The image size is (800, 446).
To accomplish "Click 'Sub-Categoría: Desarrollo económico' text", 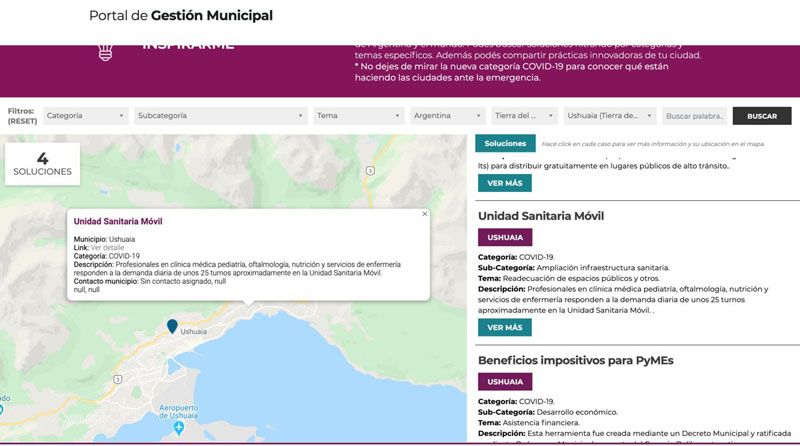I will 547,412.
